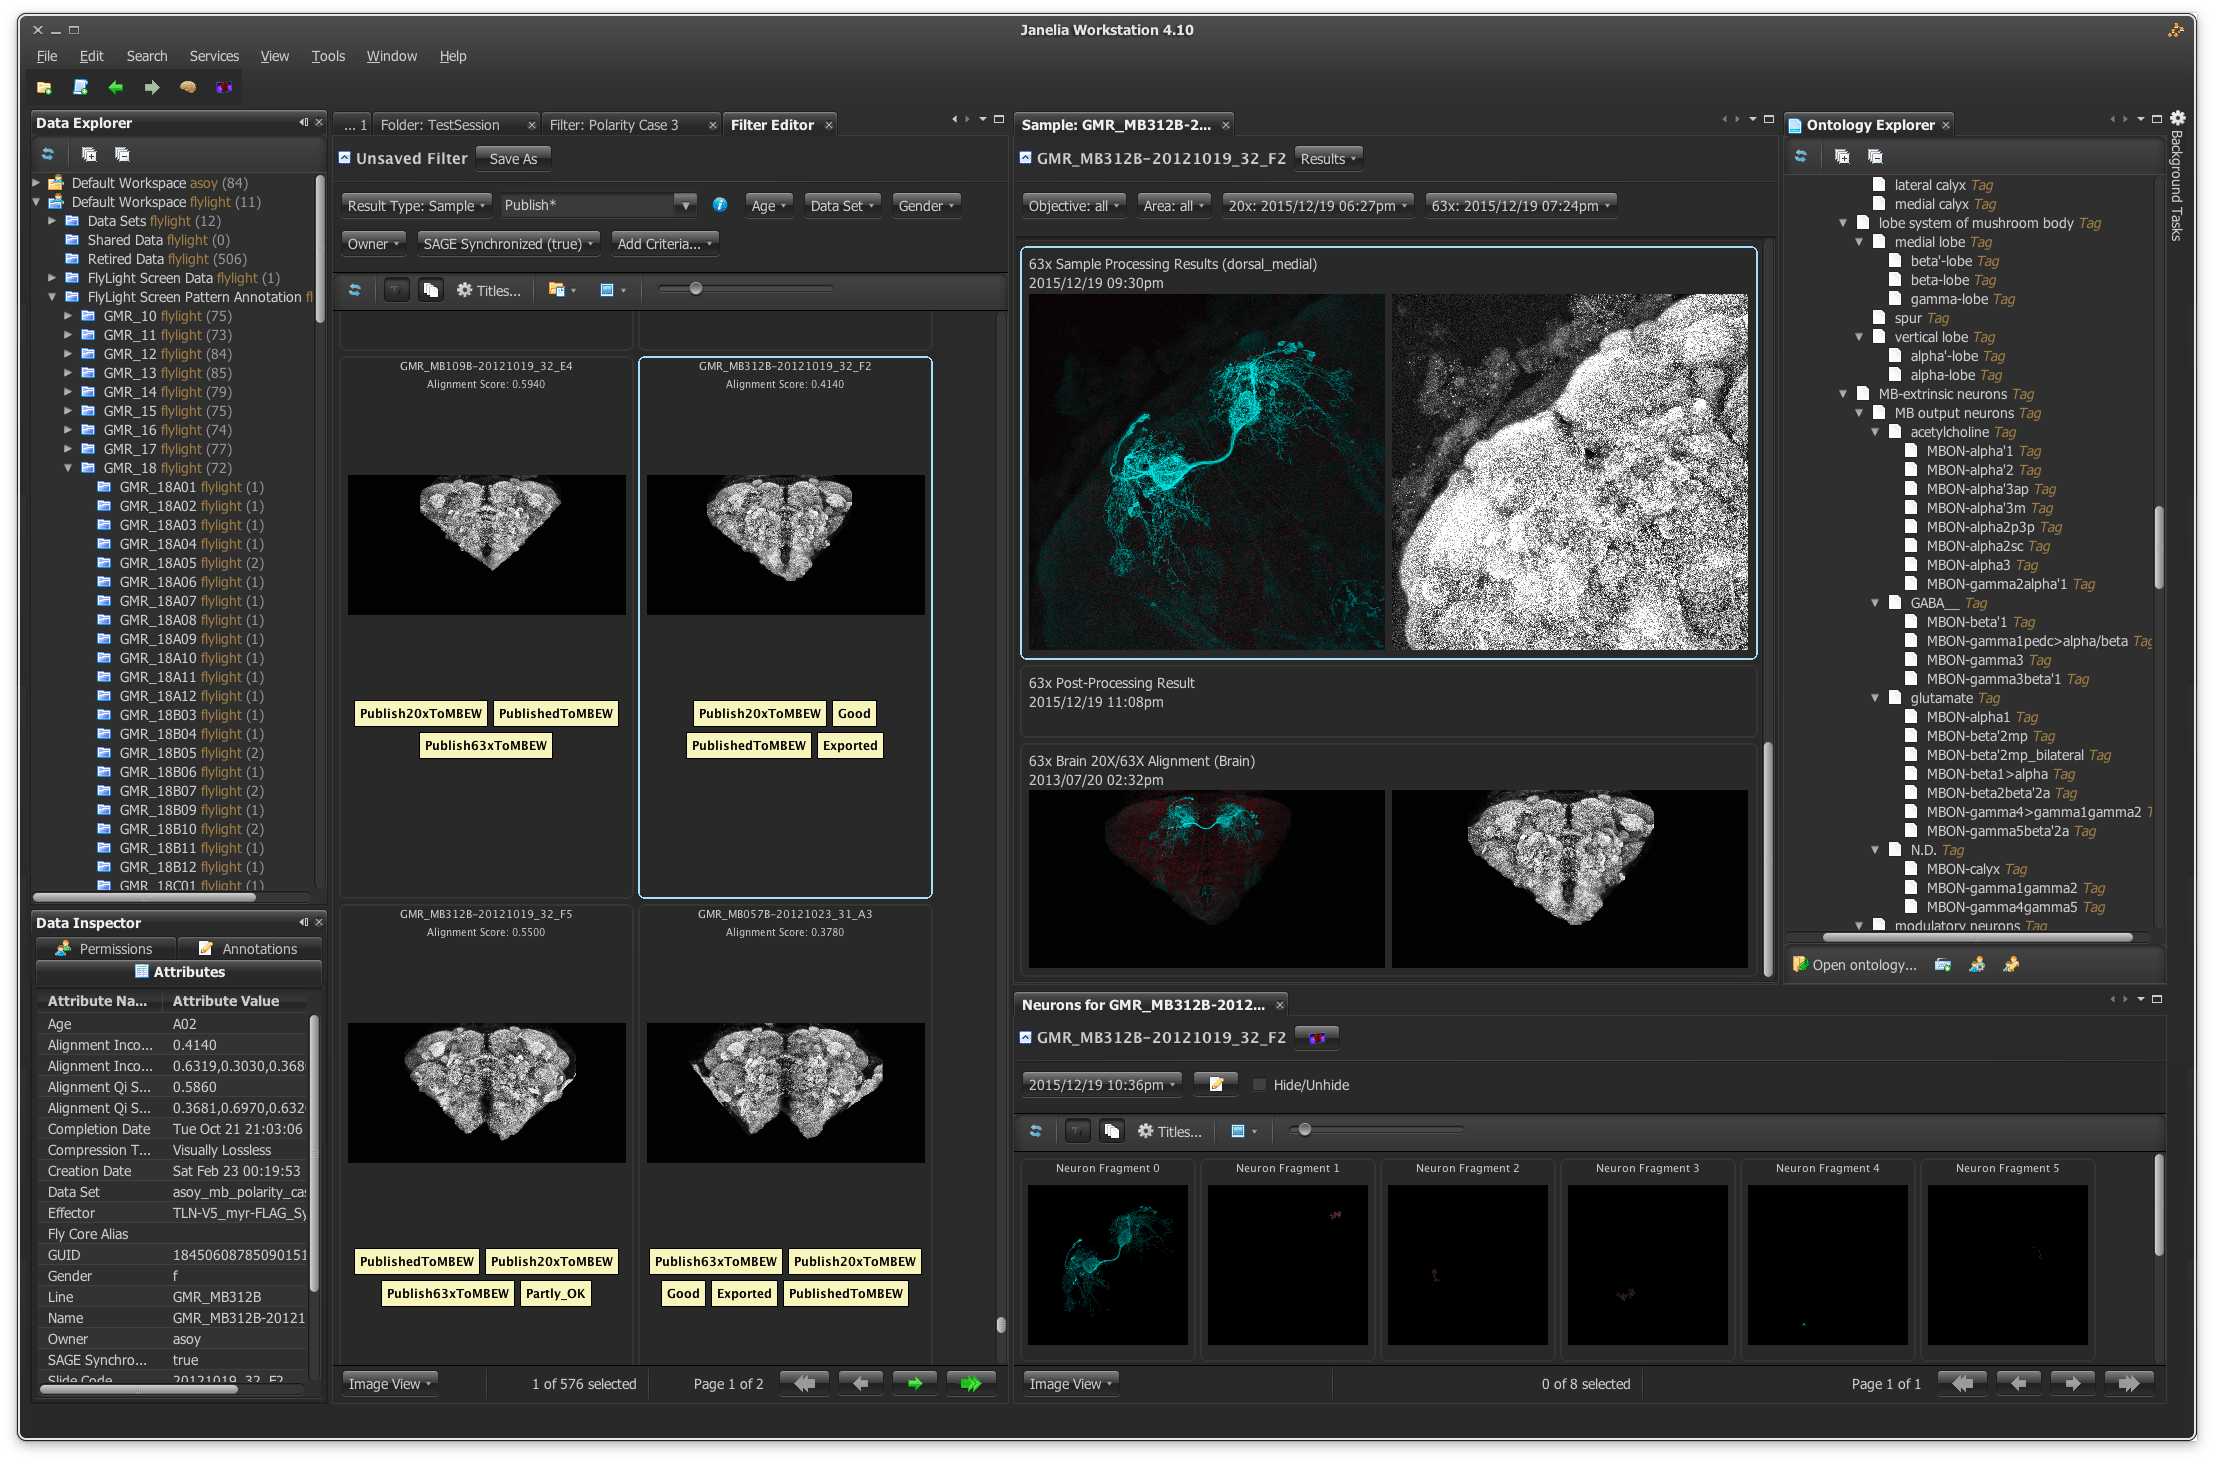Open the Services menu

[214, 56]
